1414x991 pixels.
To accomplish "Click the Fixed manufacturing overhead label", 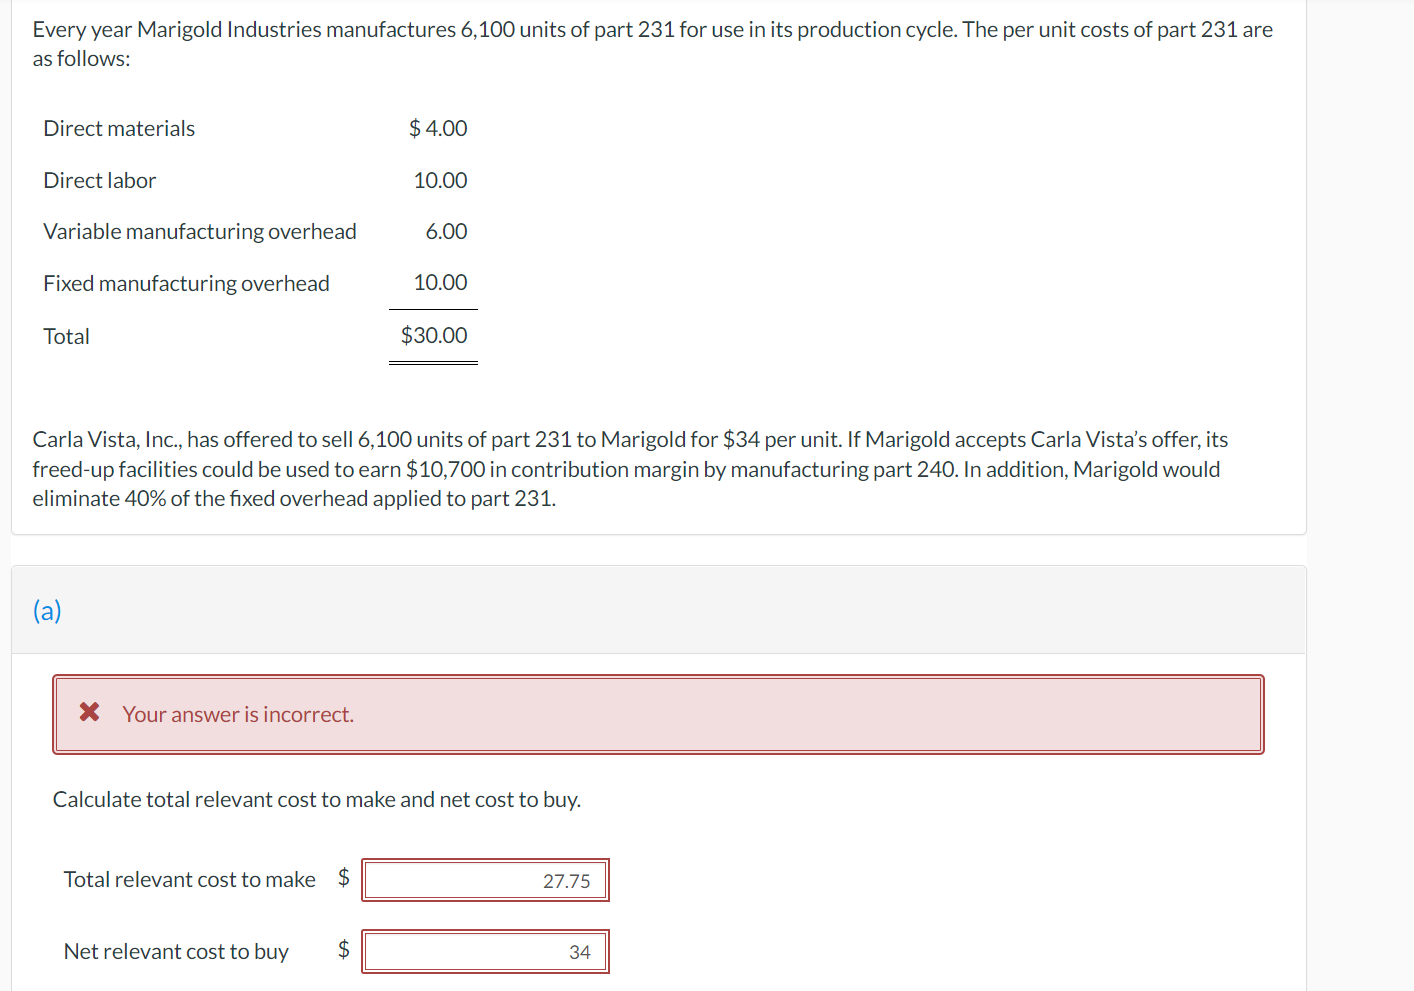I will click(186, 283).
